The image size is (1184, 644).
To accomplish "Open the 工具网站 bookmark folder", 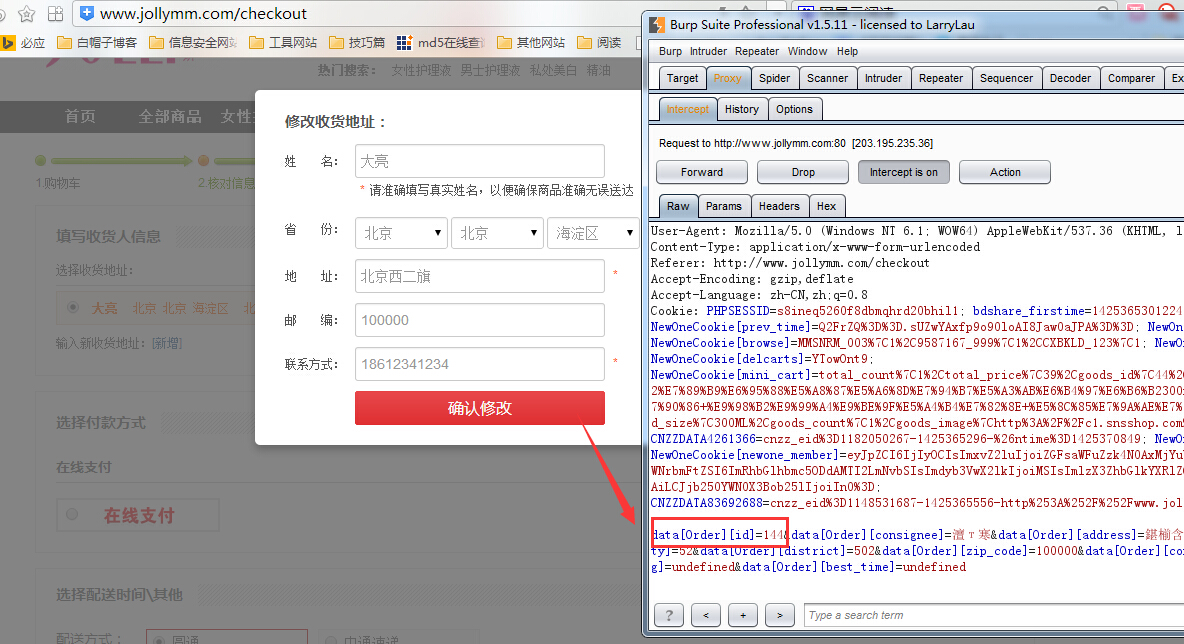I will tap(283, 43).
